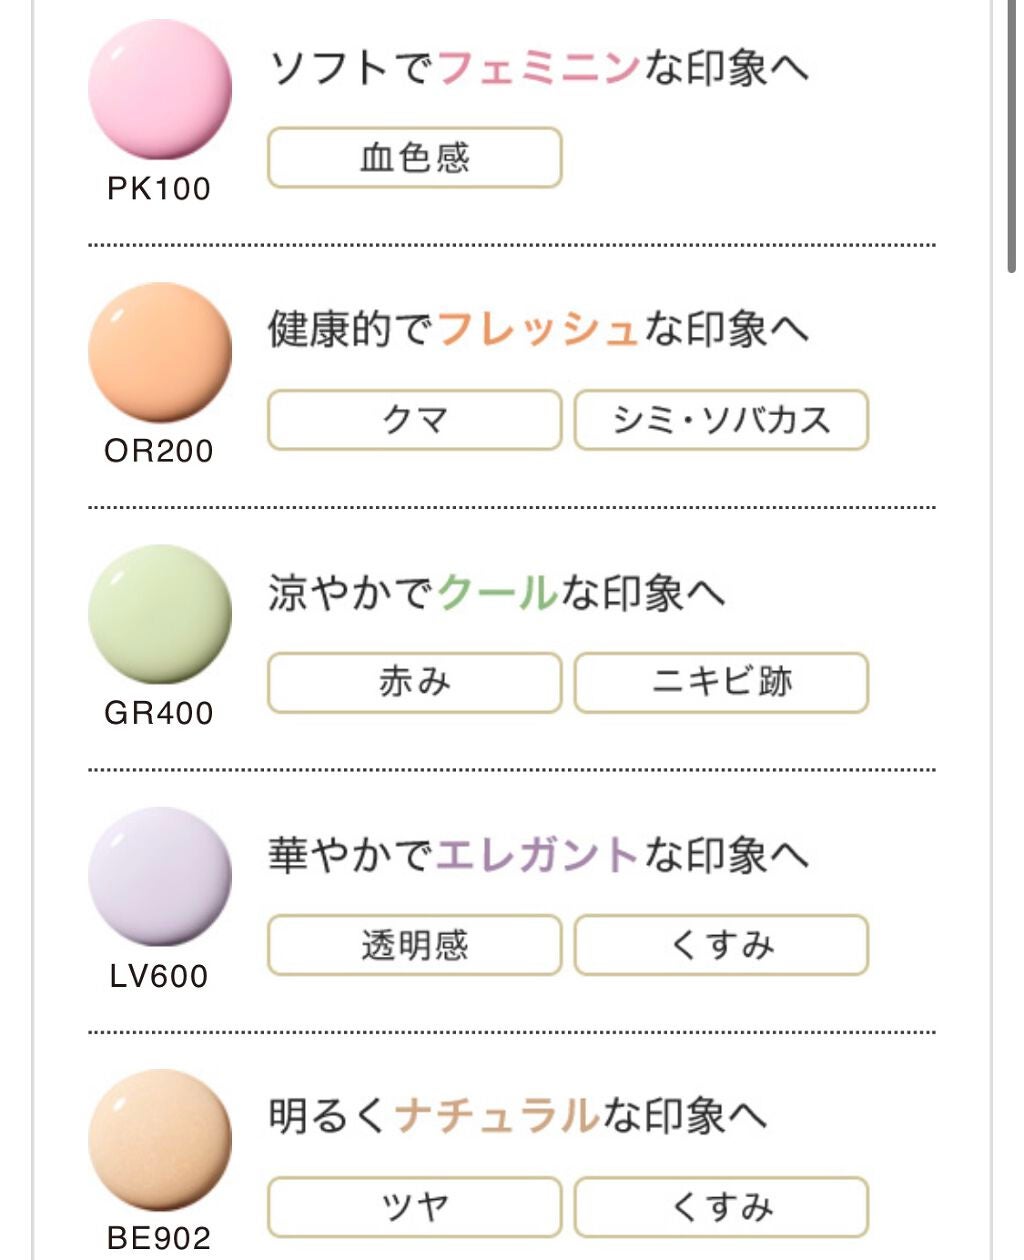Tap the くすみ tag under BE902
Image resolution: width=1024 pixels, height=1260 pixels.
tap(721, 1207)
